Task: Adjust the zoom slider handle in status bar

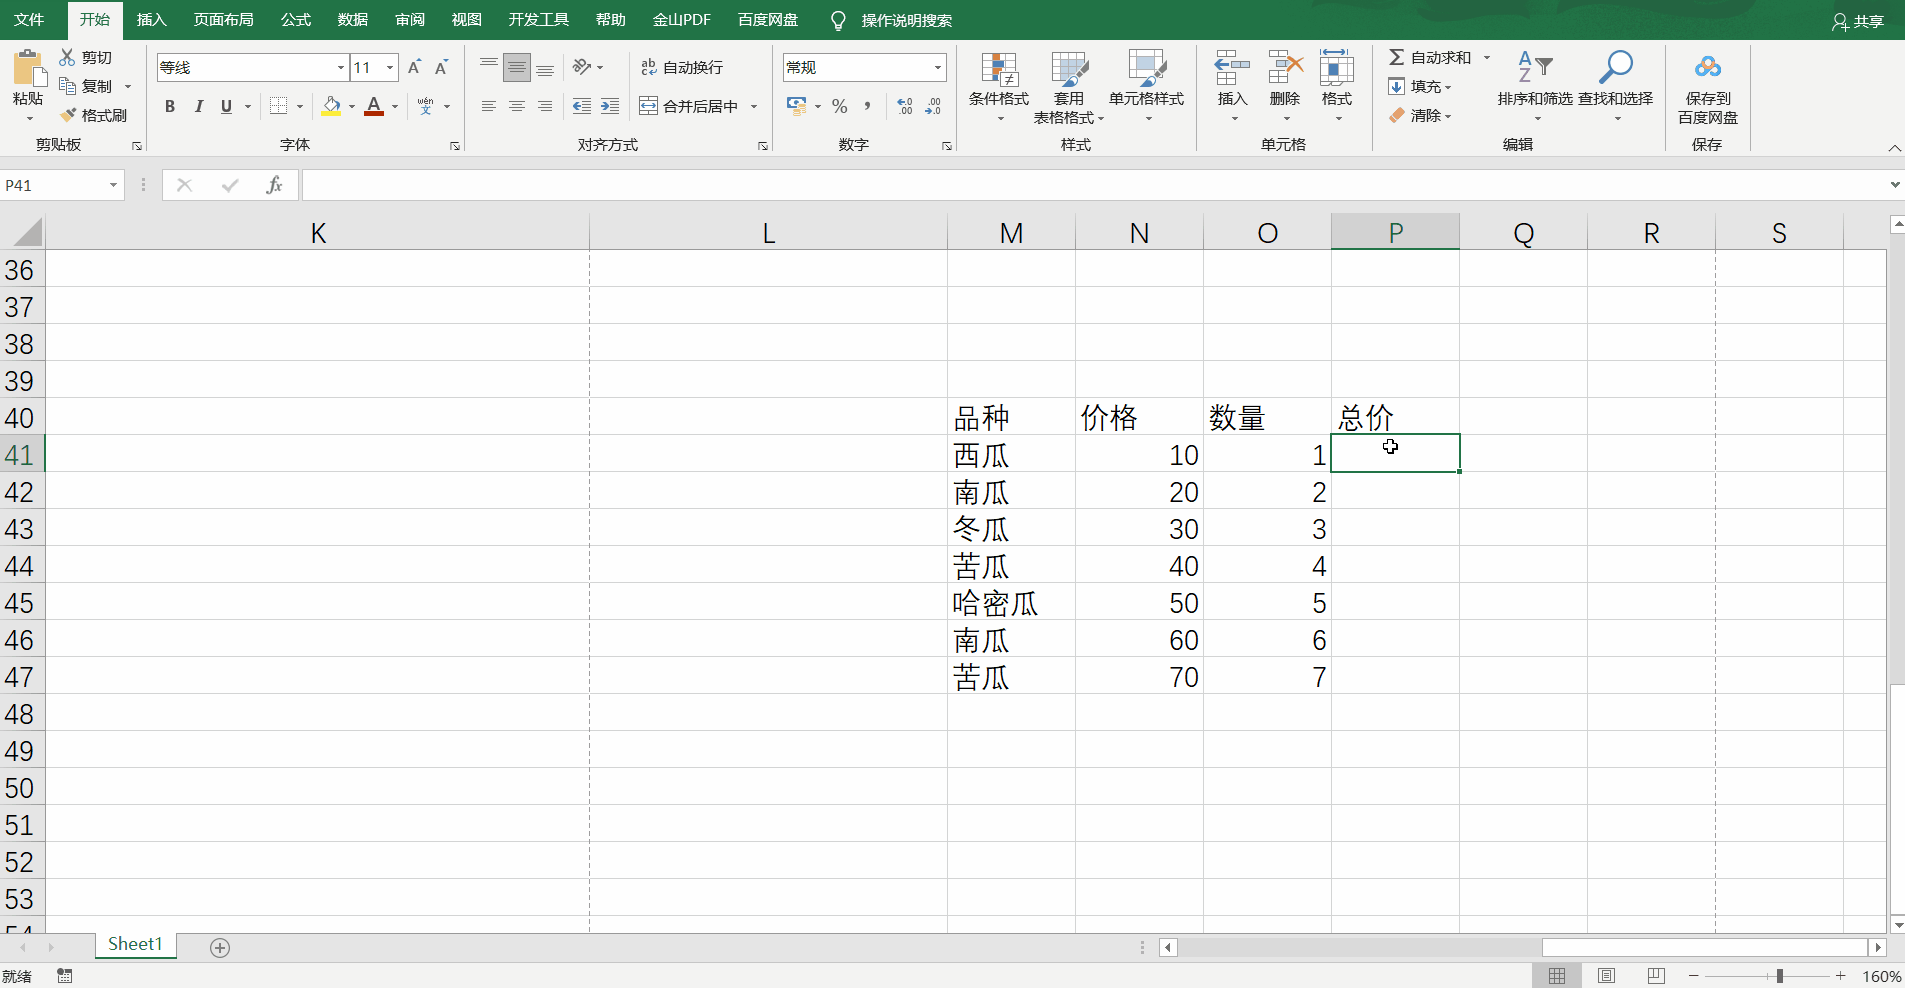Action: tap(1780, 976)
